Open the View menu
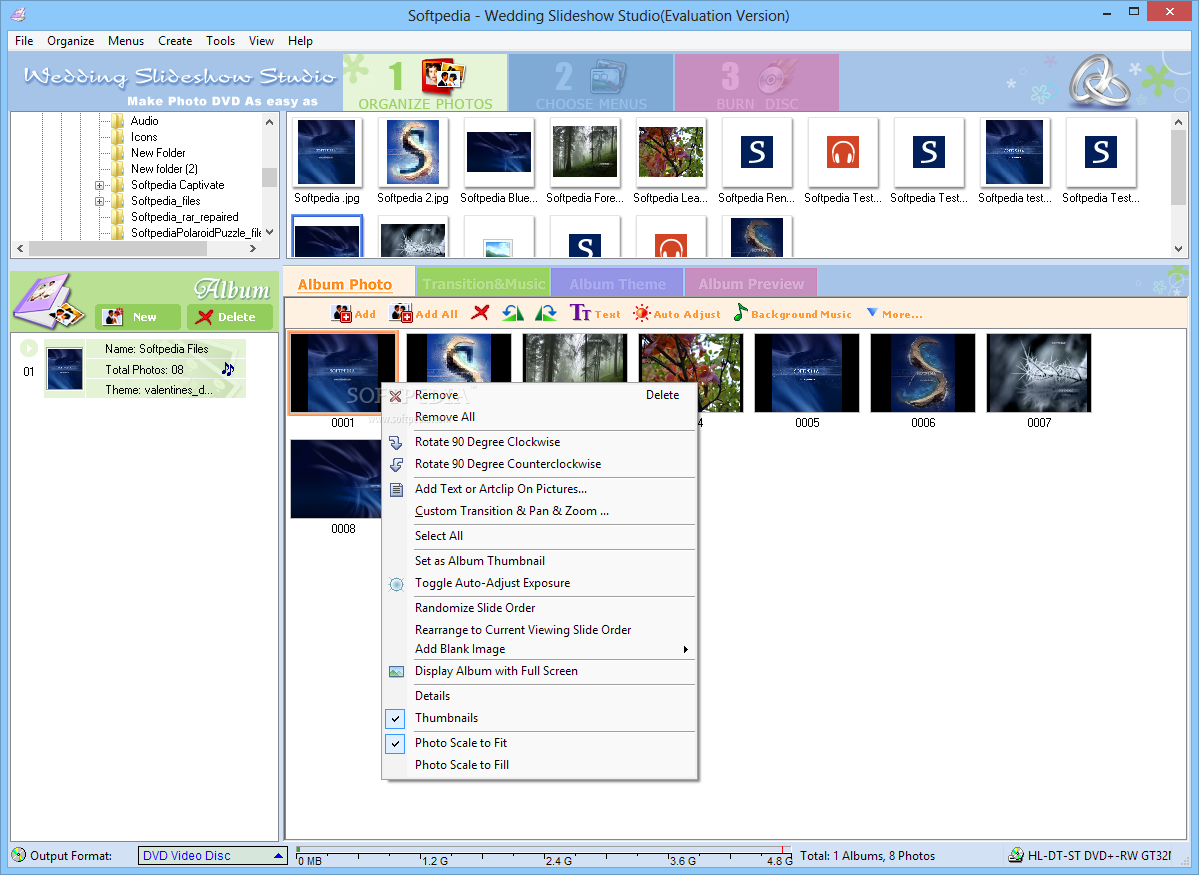The width and height of the screenshot is (1199, 875). coord(261,41)
